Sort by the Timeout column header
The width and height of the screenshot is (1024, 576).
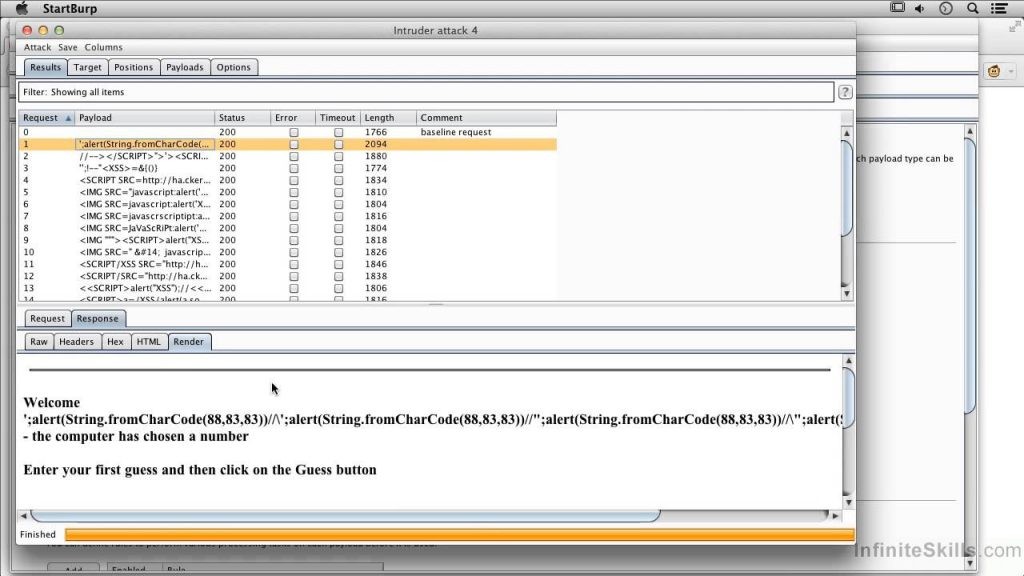point(337,118)
